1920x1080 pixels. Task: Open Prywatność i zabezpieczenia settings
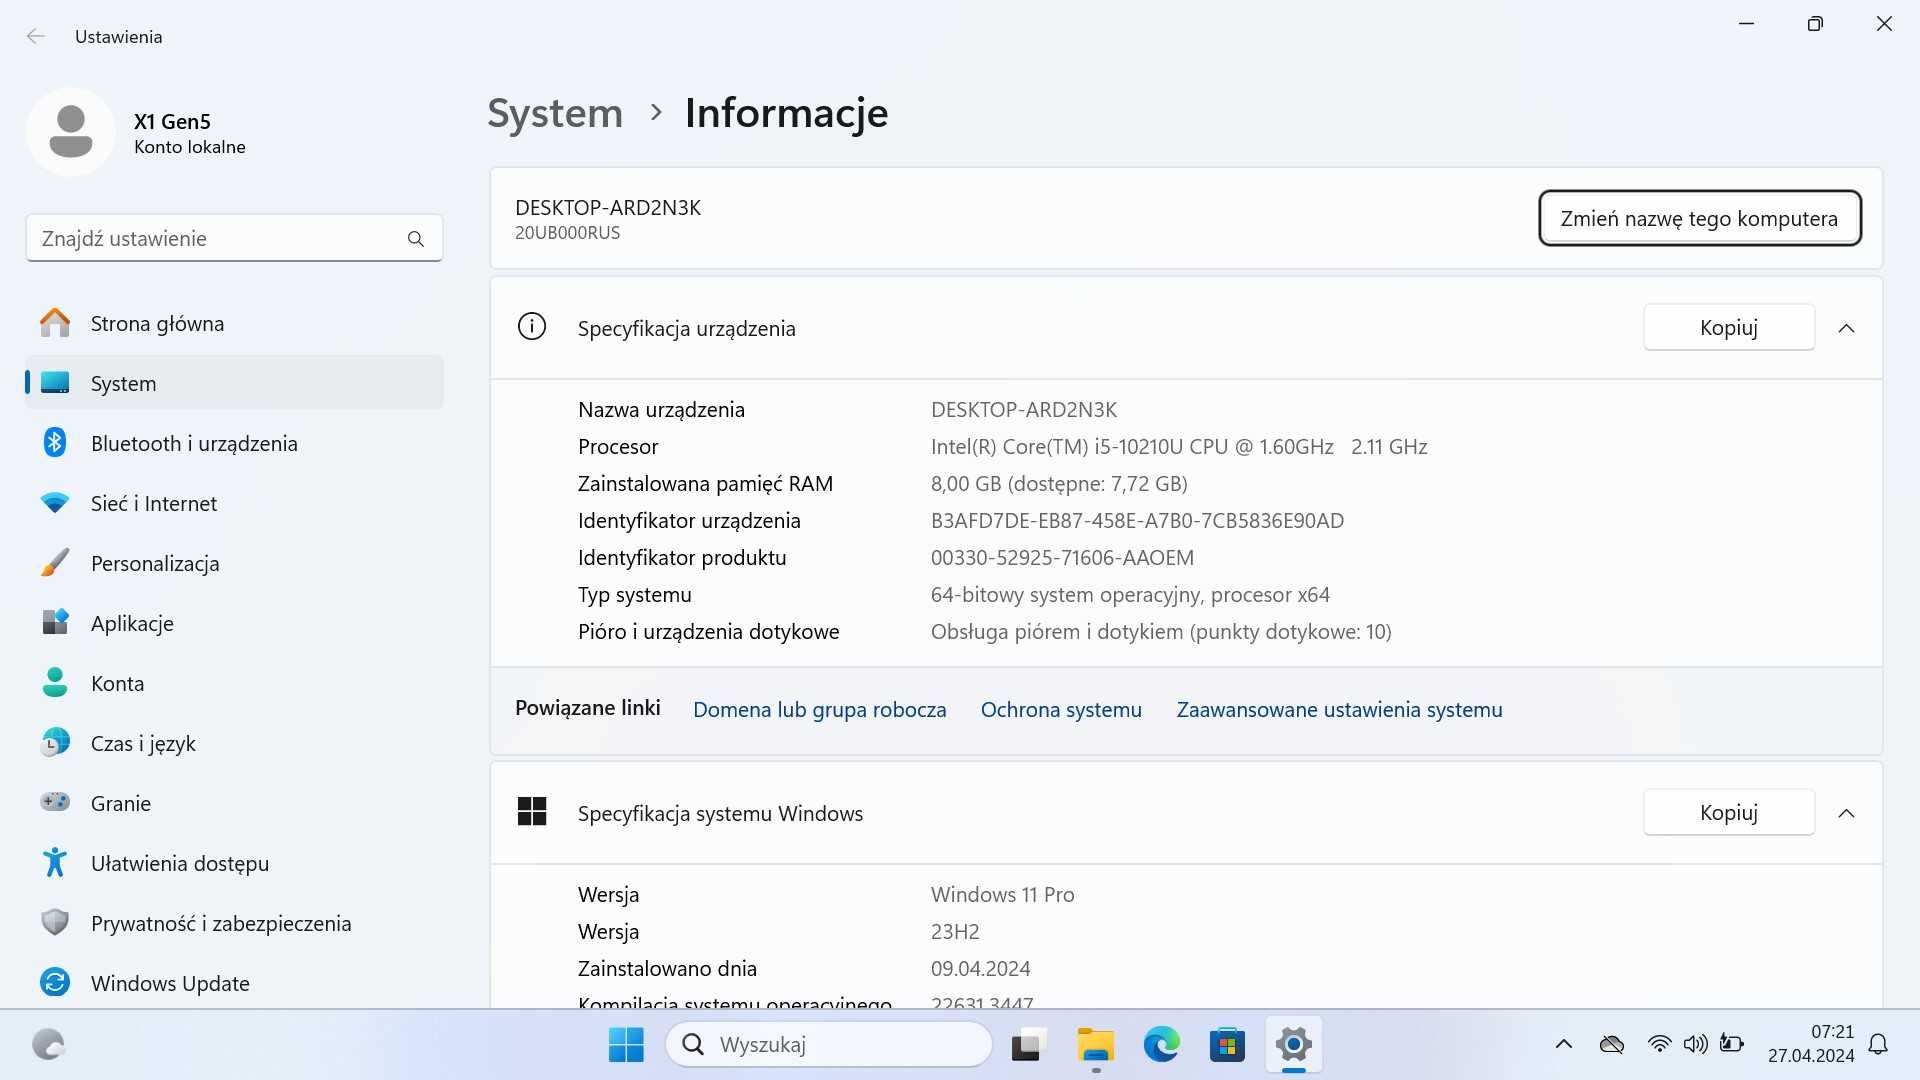coord(222,922)
